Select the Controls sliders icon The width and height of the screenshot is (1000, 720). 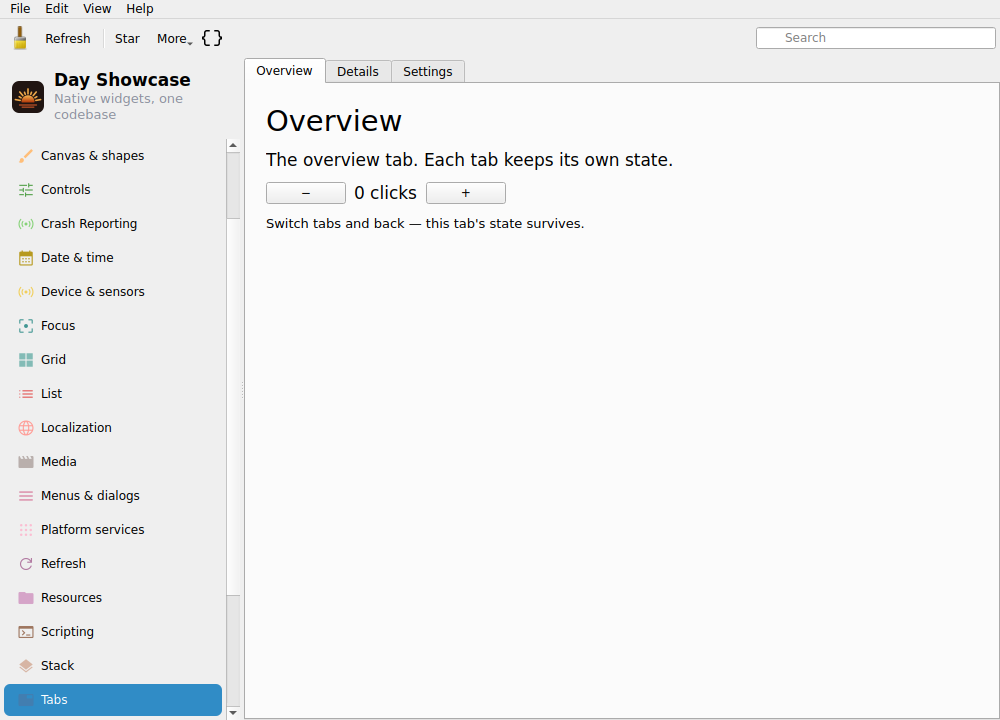26,189
